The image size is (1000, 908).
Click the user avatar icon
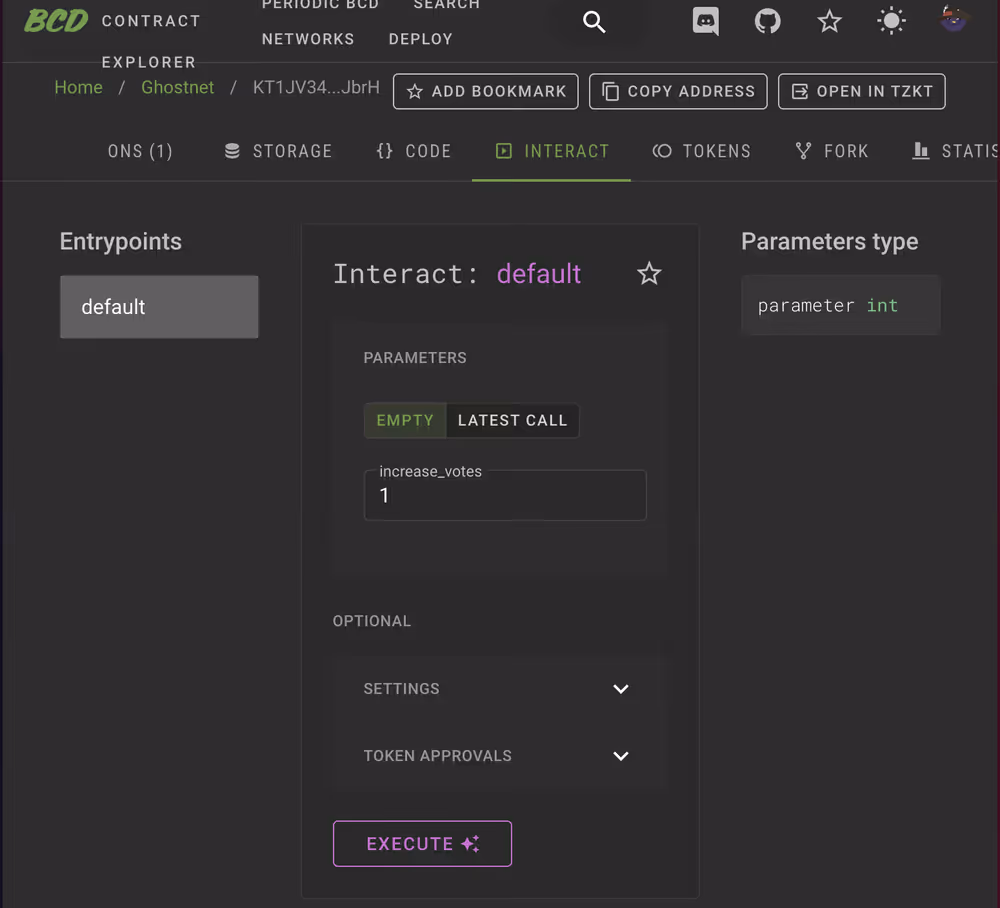tap(953, 19)
